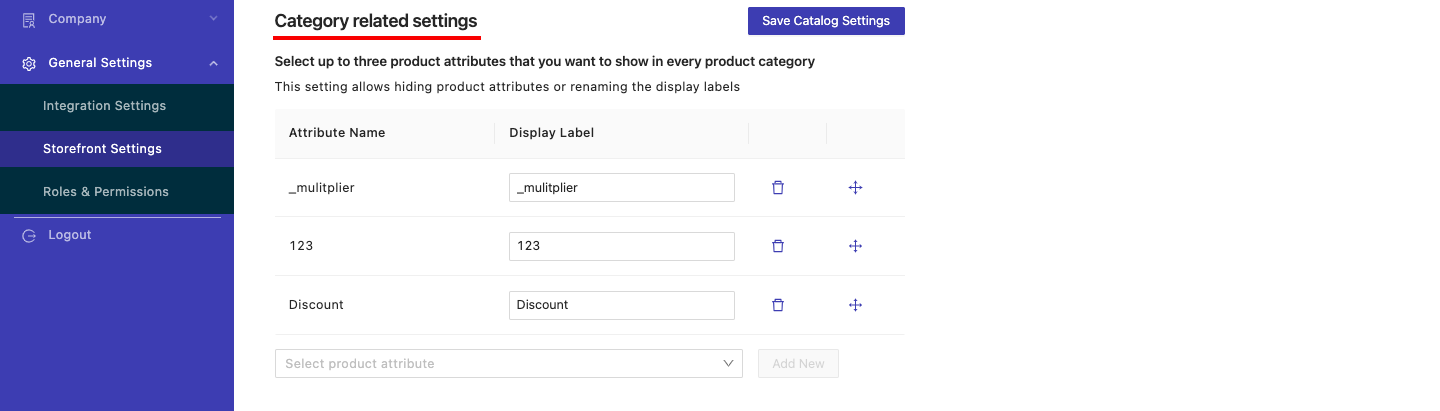Click the General Settings gear icon
Screen dimensions: 1440x411
29,63
